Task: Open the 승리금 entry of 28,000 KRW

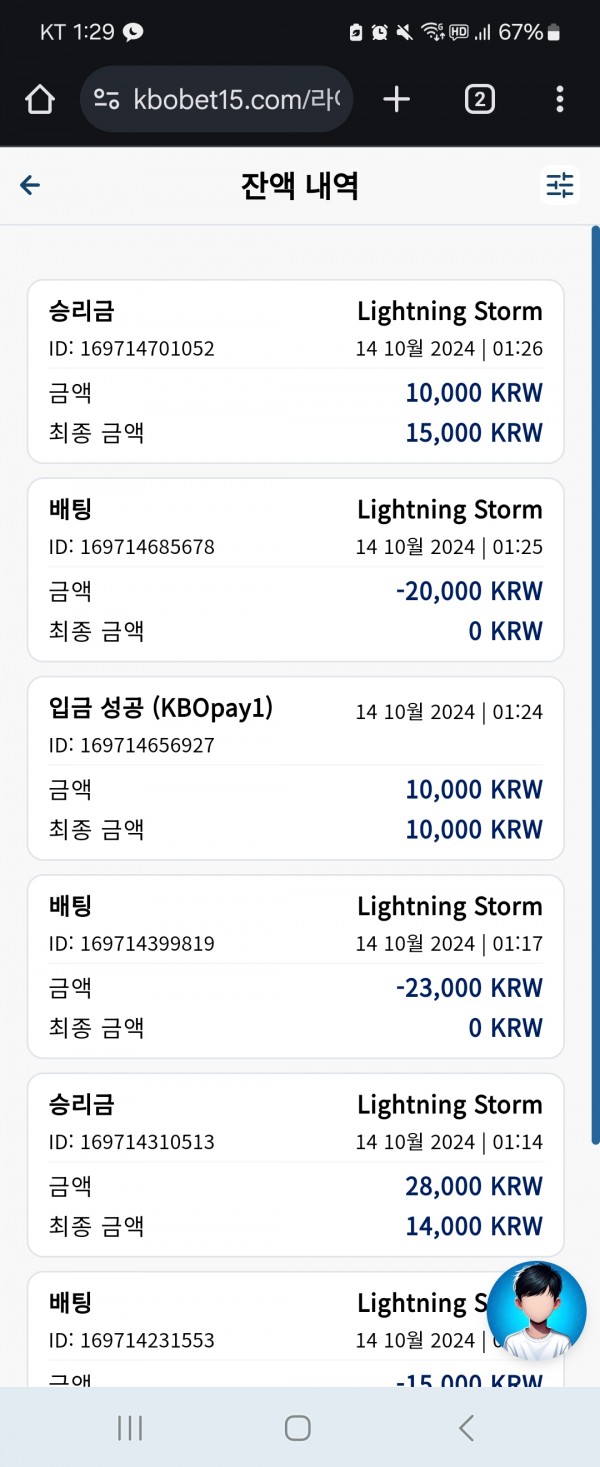Action: click(296, 1164)
